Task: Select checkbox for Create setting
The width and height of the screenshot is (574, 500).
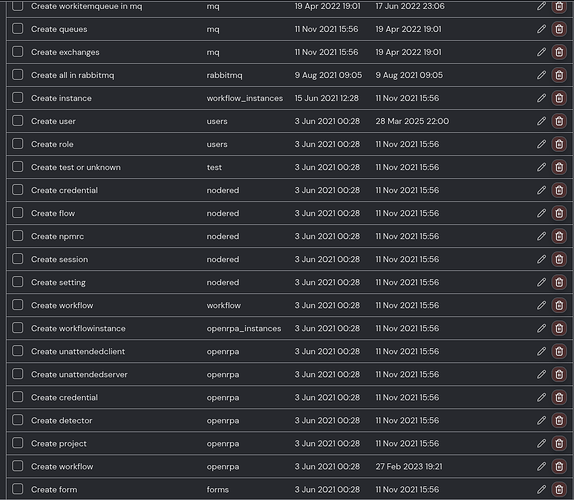Action: point(18,282)
